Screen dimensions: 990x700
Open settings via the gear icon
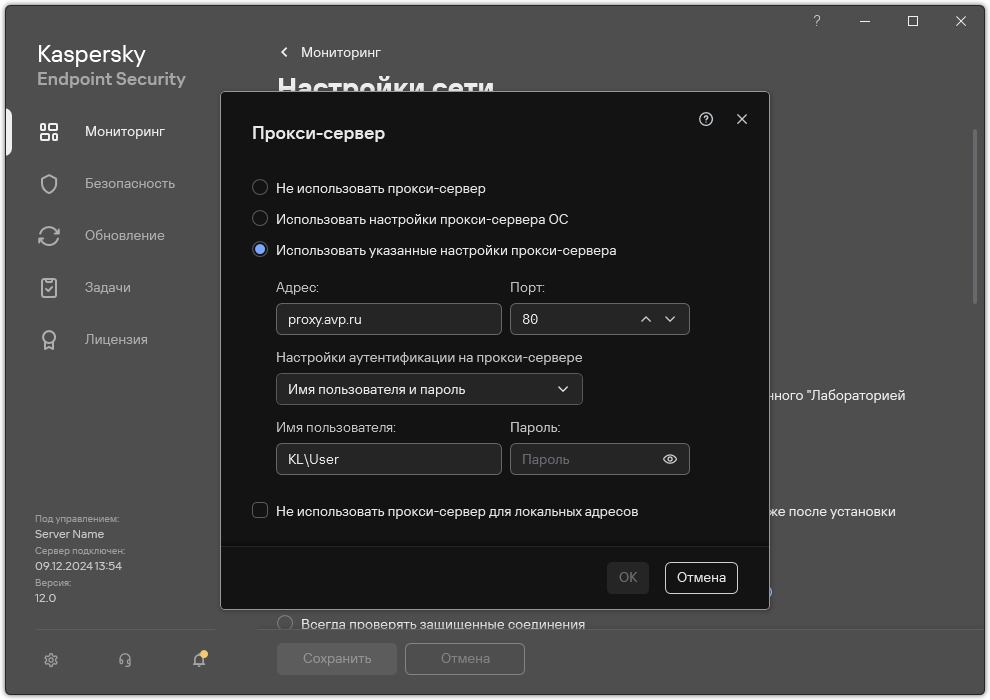coord(51,660)
